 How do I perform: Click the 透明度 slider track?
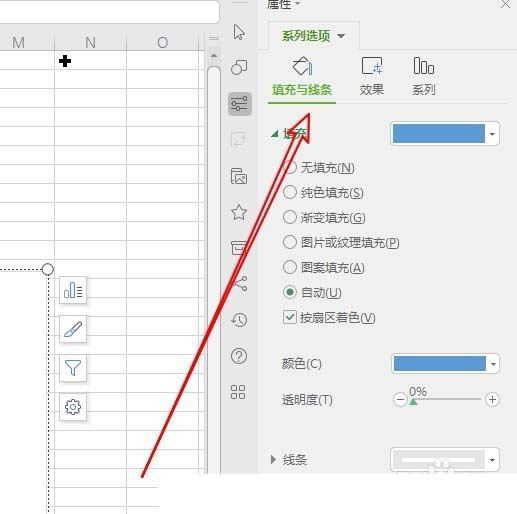tap(446, 399)
